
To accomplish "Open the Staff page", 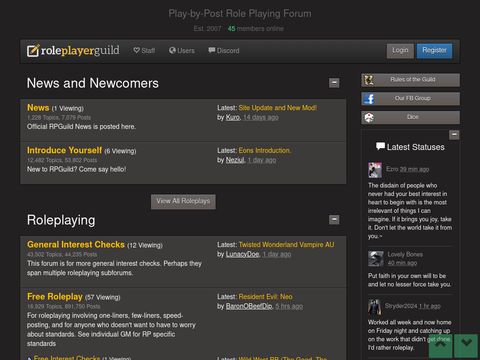I will pyautogui.click(x=144, y=51).
